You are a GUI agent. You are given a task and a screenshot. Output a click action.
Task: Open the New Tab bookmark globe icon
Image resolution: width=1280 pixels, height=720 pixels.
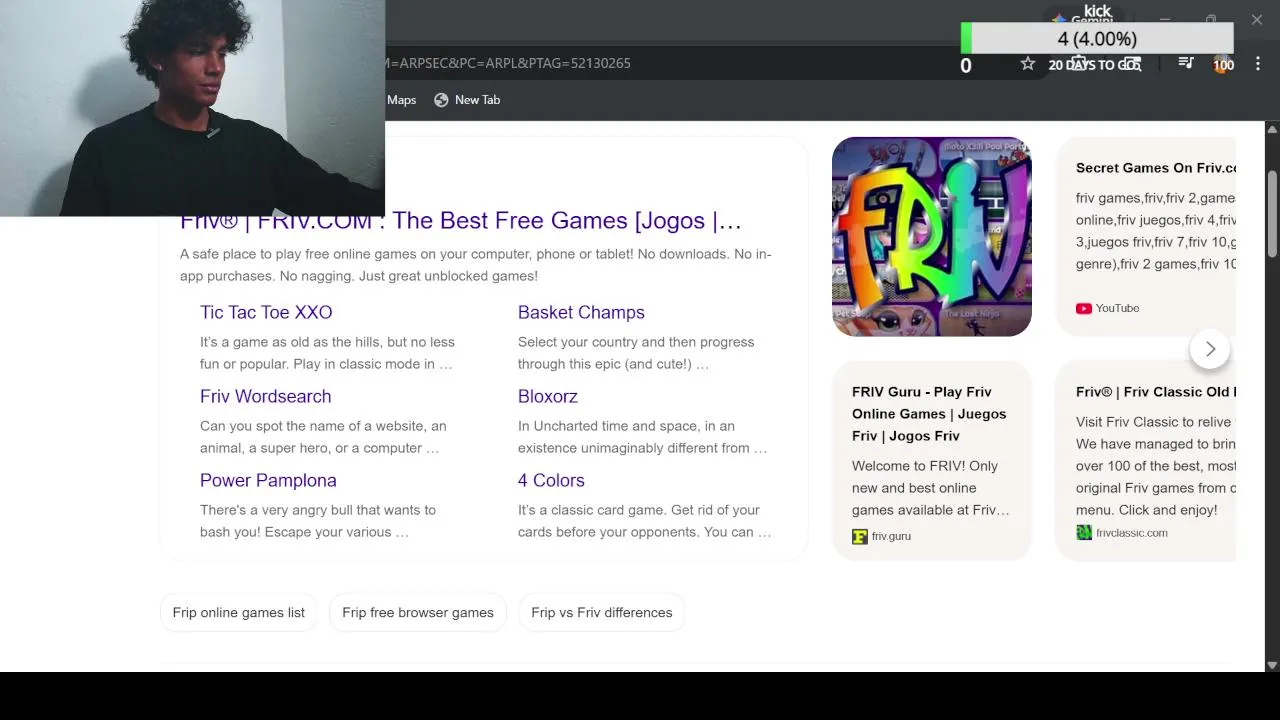pos(441,100)
